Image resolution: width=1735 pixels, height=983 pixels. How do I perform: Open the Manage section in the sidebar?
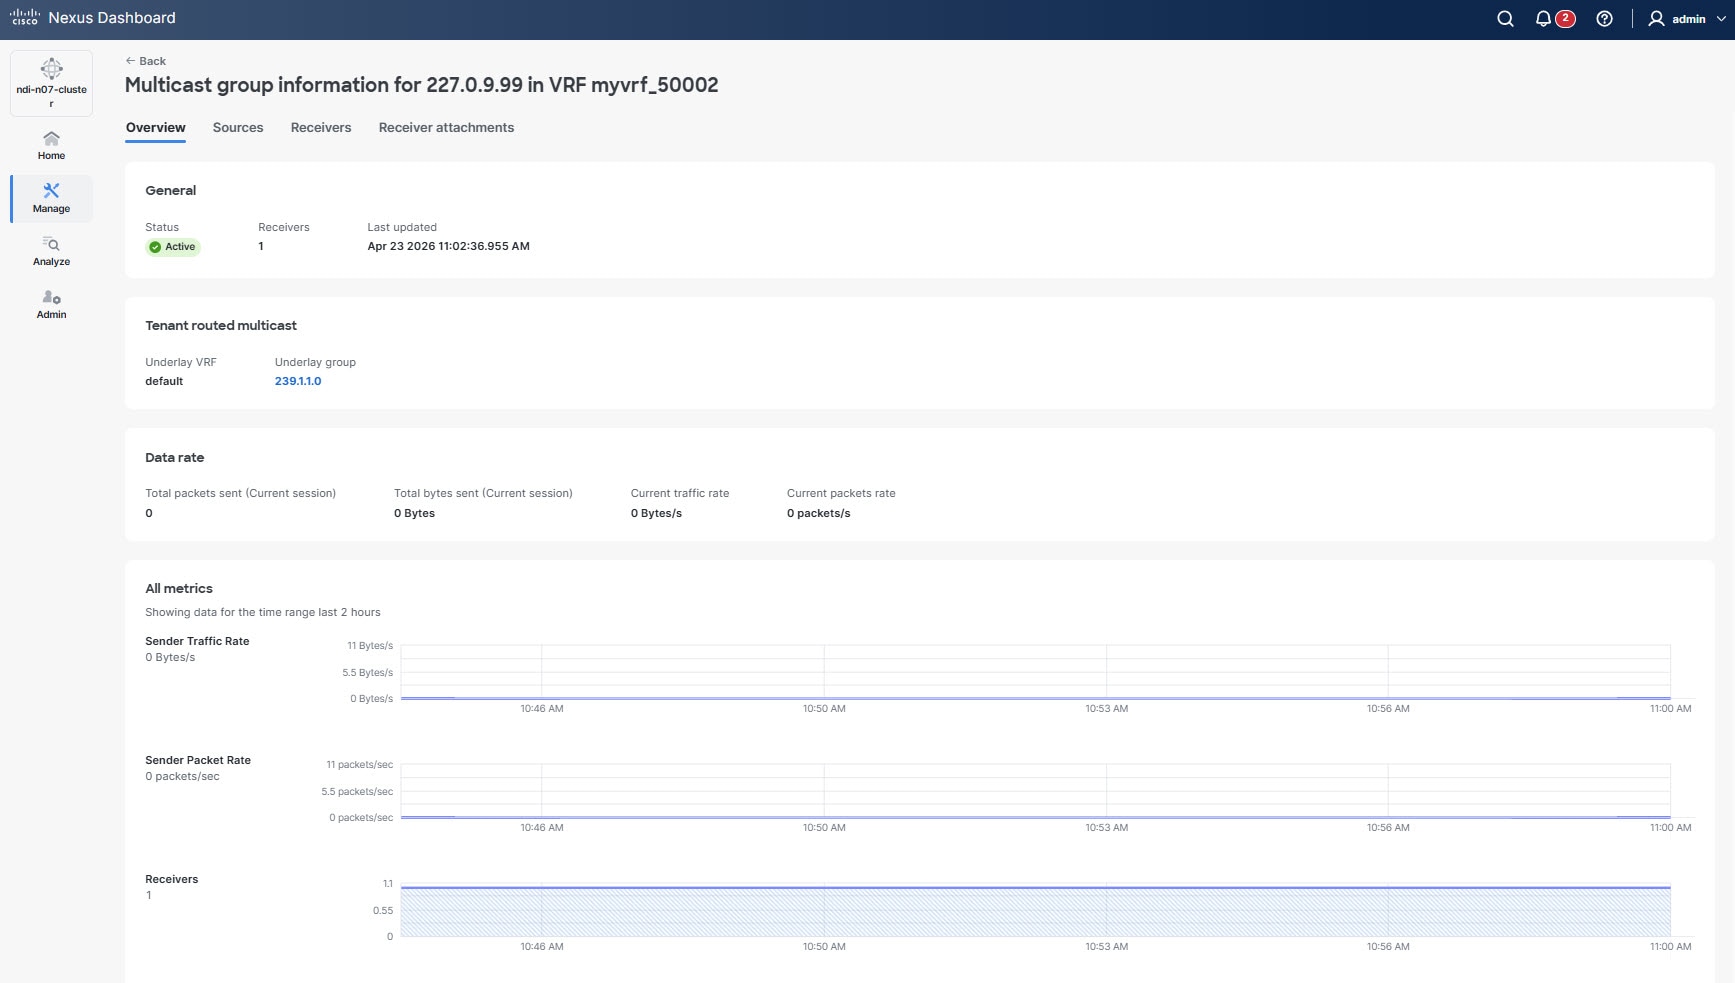(x=51, y=198)
